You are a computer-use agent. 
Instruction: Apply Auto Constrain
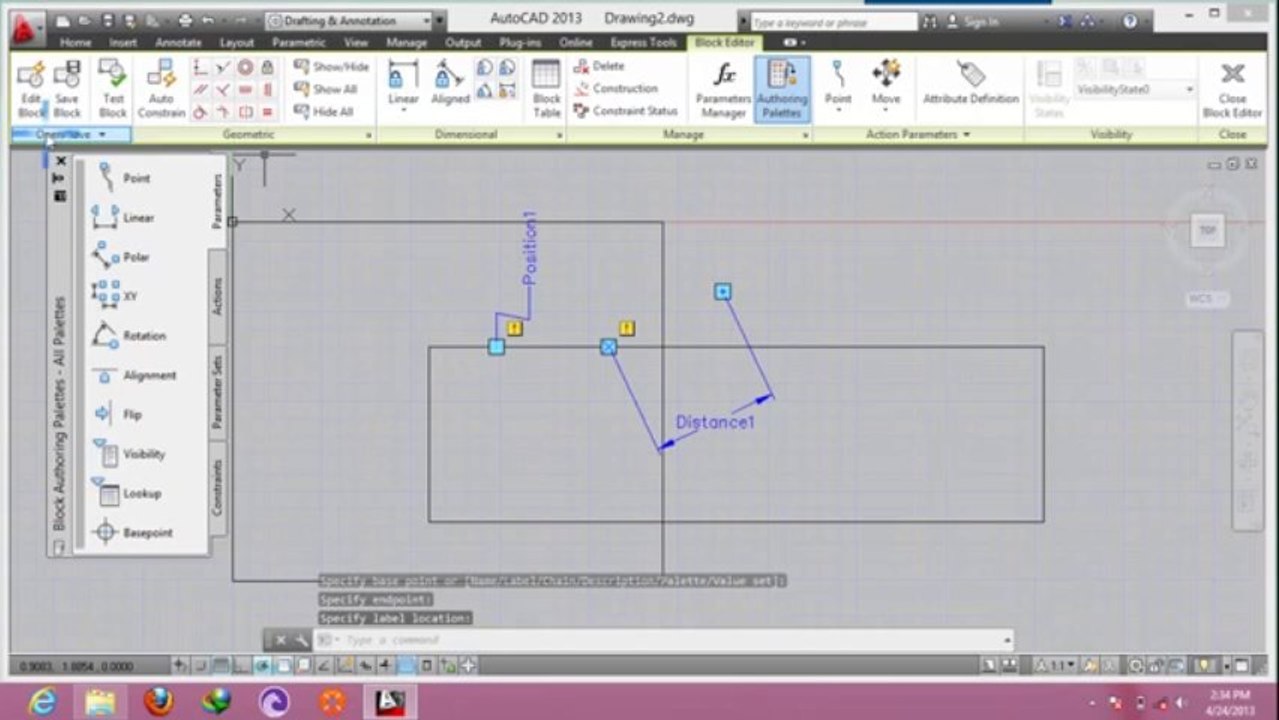click(x=161, y=89)
